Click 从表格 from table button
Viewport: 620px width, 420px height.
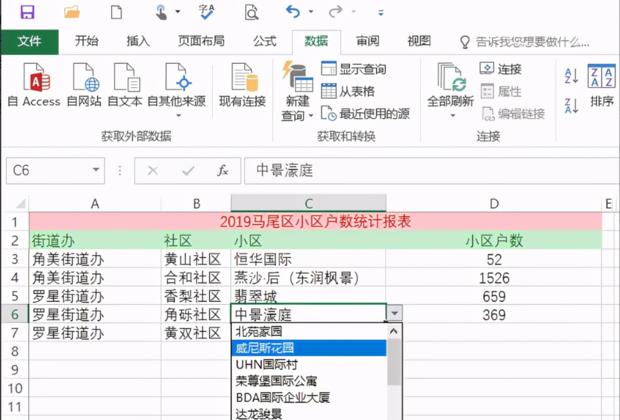point(349,91)
